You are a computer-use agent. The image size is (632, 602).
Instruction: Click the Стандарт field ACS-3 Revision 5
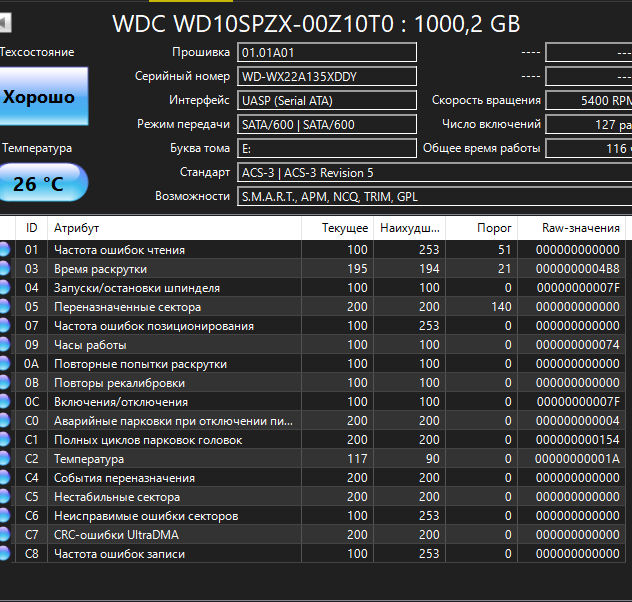click(434, 172)
